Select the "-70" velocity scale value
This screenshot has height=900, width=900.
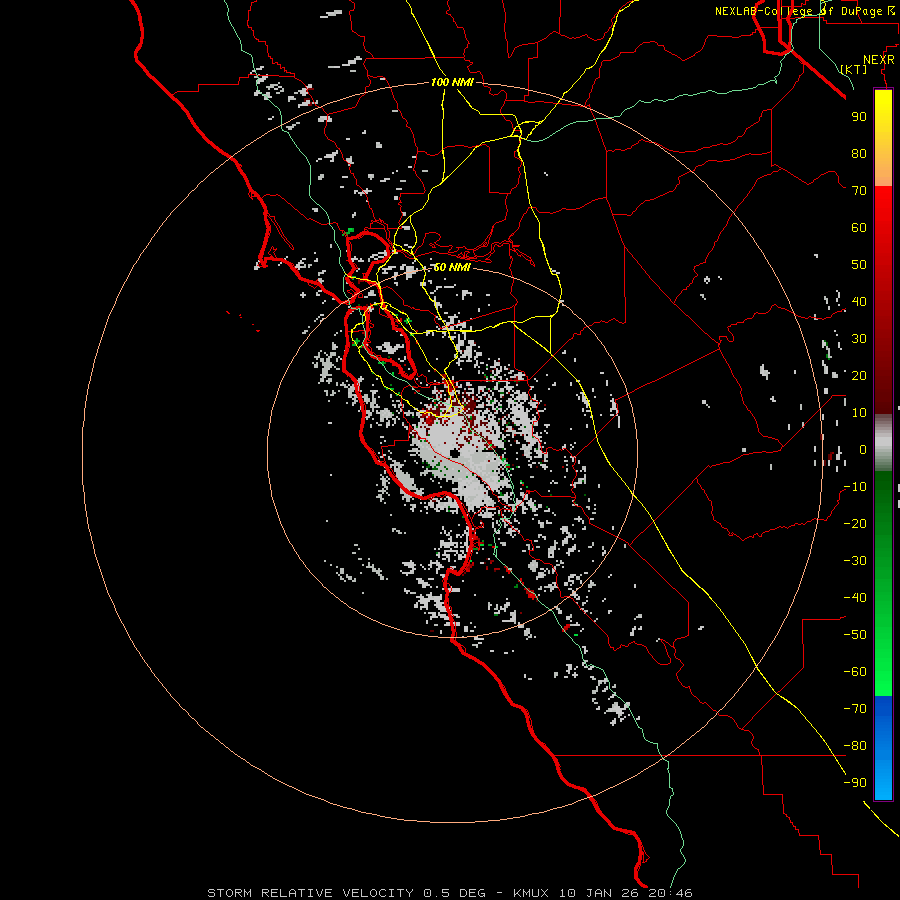(855, 709)
